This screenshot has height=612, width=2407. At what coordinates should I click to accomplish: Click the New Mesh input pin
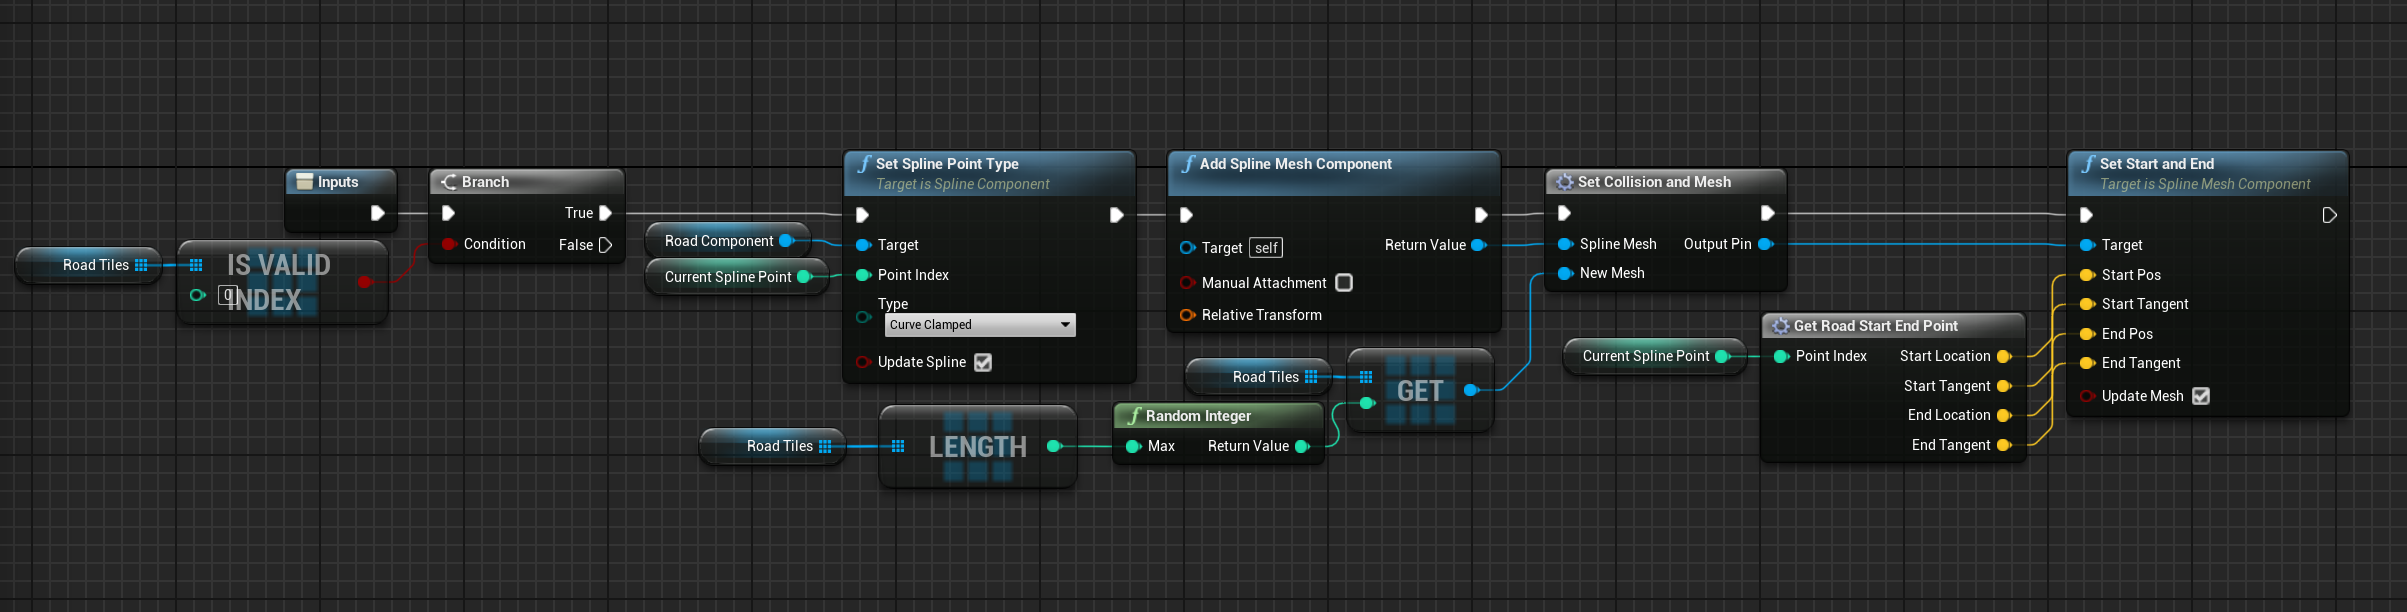tap(1565, 273)
